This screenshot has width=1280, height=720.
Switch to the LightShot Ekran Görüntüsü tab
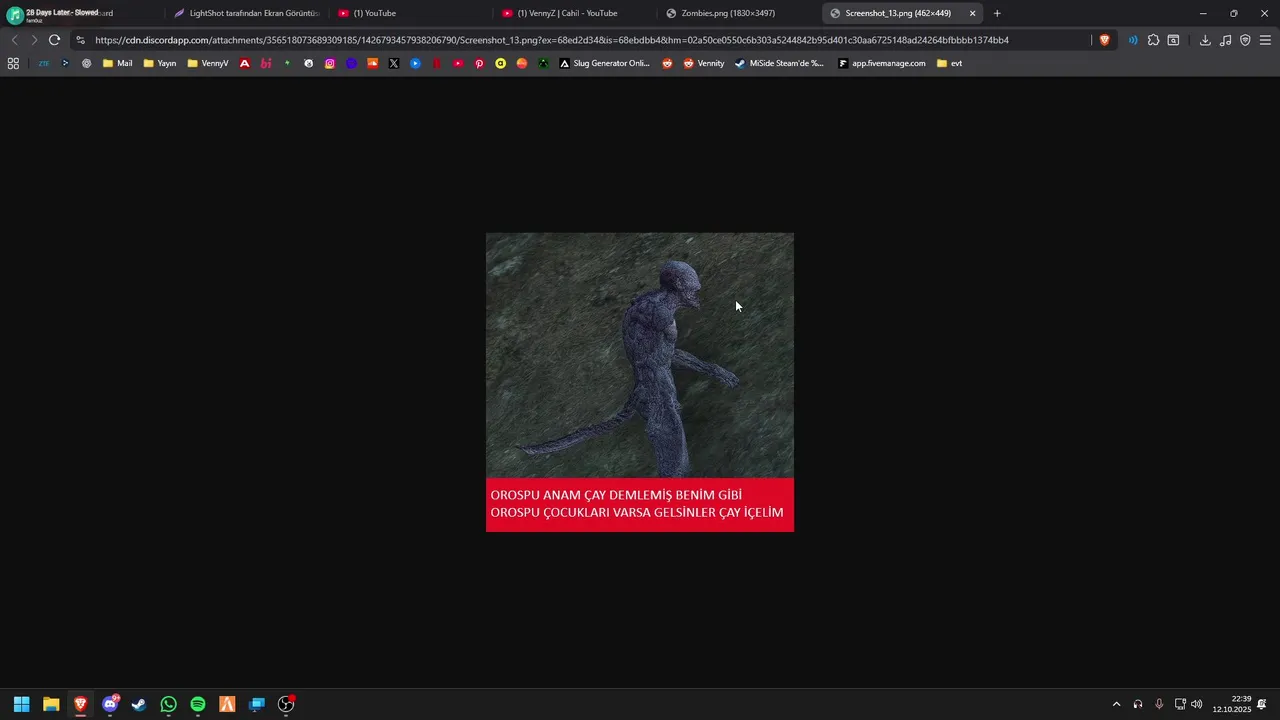tap(246, 13)
